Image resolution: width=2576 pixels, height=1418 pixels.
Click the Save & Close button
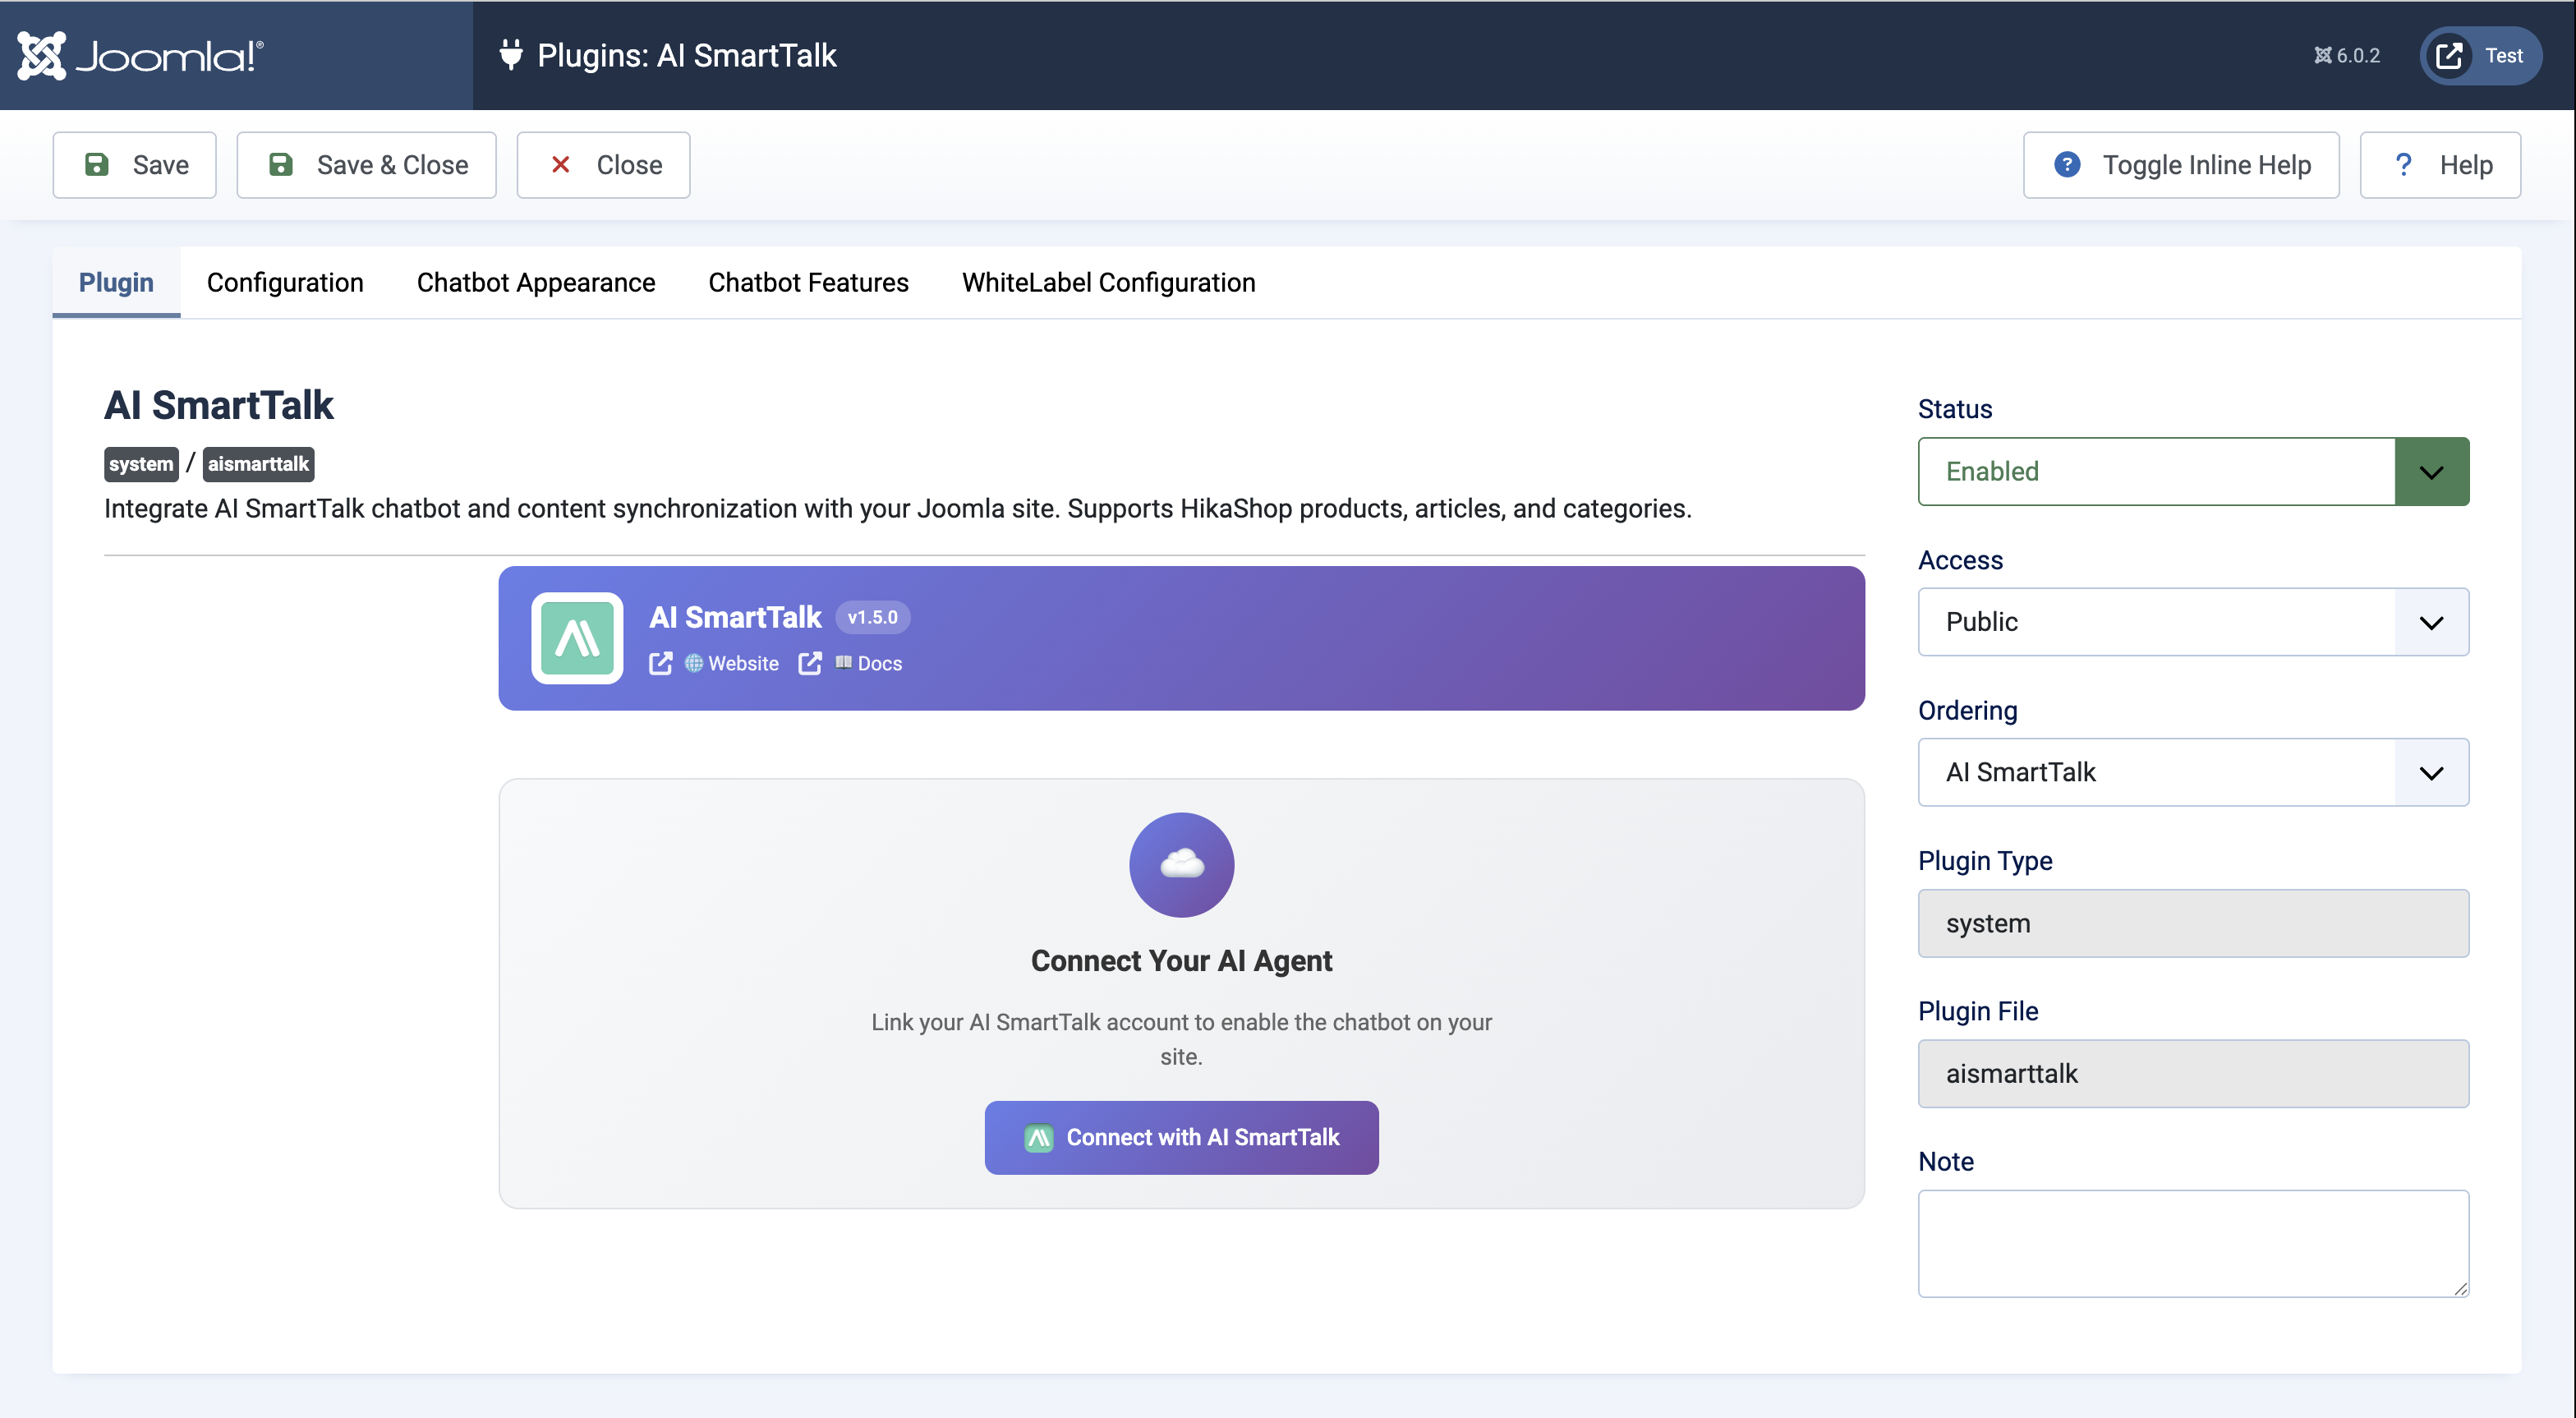[366, 164]
